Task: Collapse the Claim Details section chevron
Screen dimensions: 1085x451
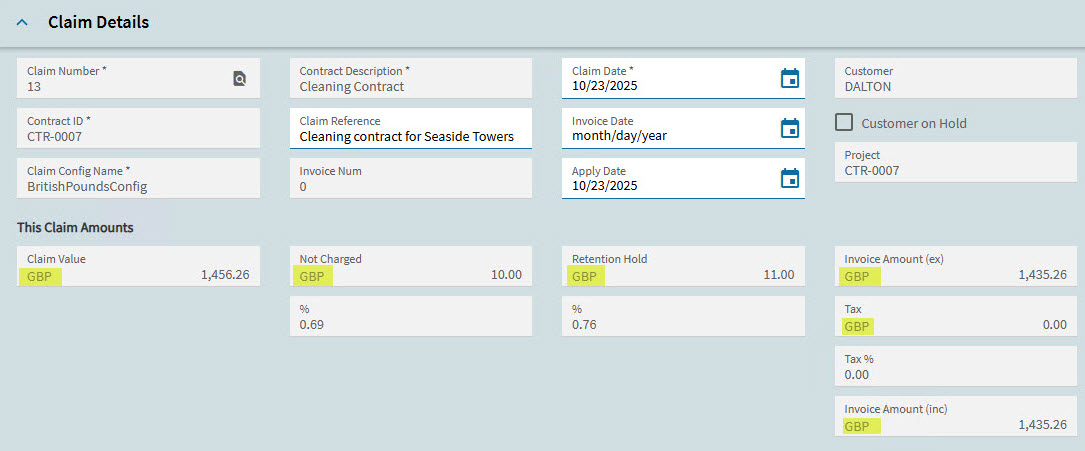Action: pyautogui.click(x=22, y=22)
